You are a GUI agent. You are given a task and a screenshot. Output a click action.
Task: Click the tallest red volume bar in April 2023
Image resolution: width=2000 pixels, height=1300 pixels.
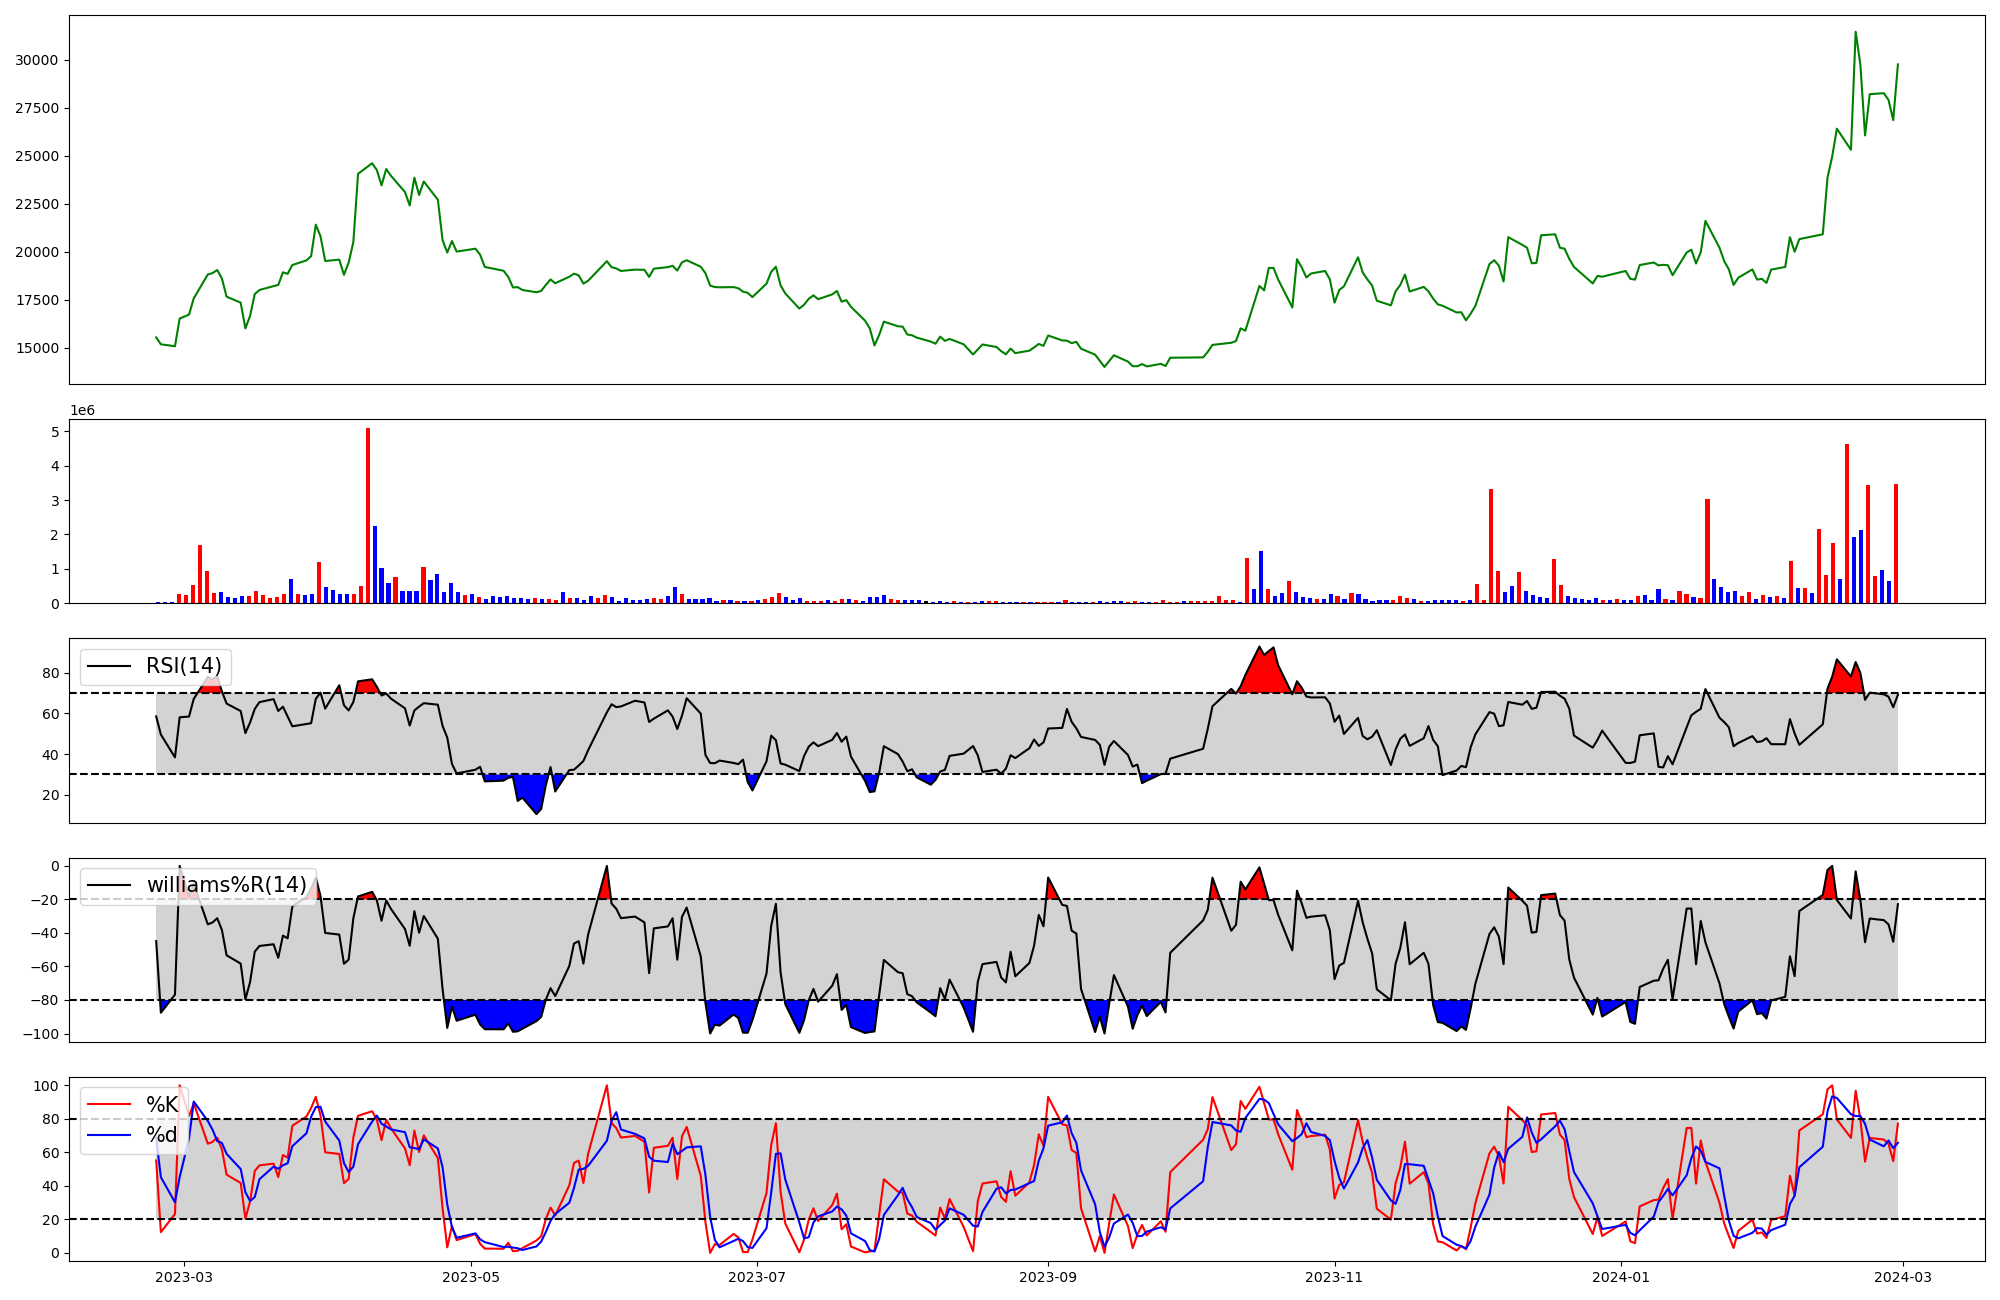pyautogui.click(x=368, y=515)
